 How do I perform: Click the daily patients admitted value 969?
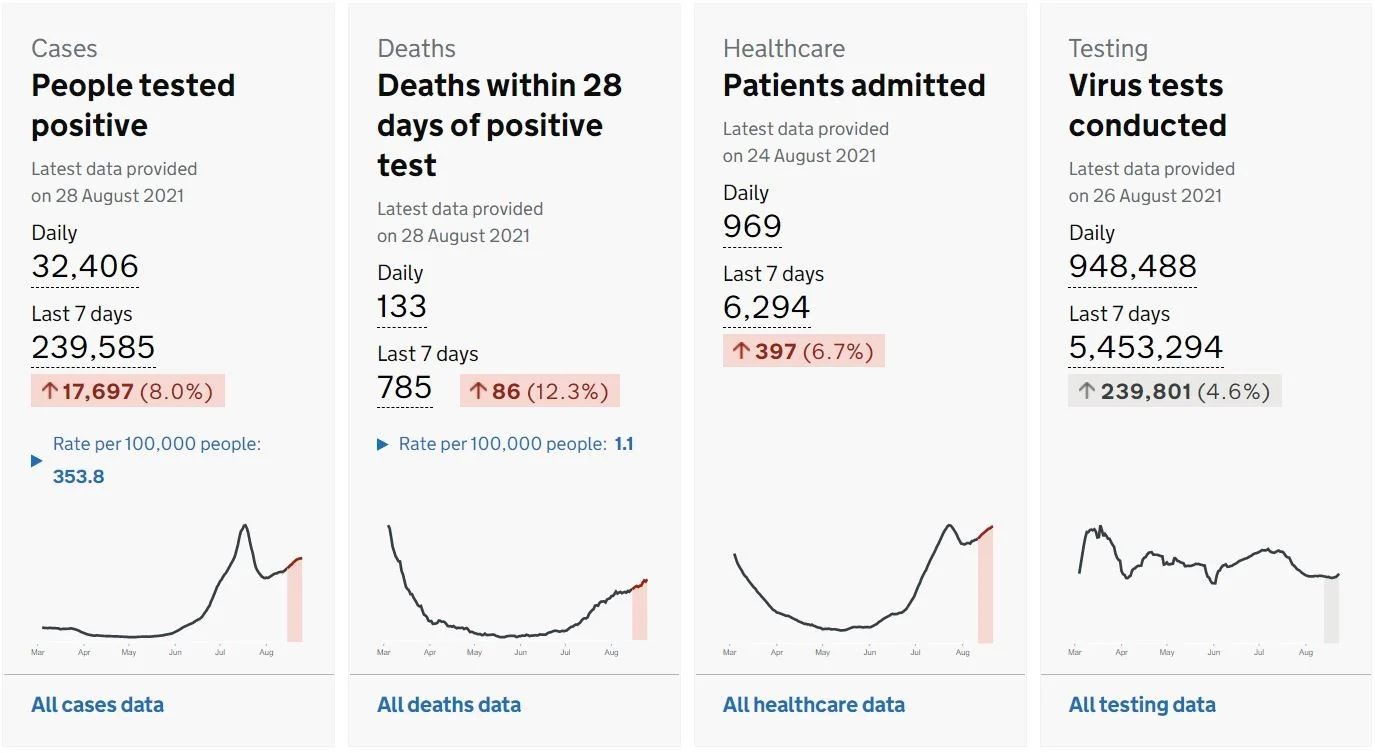[752, 227]
